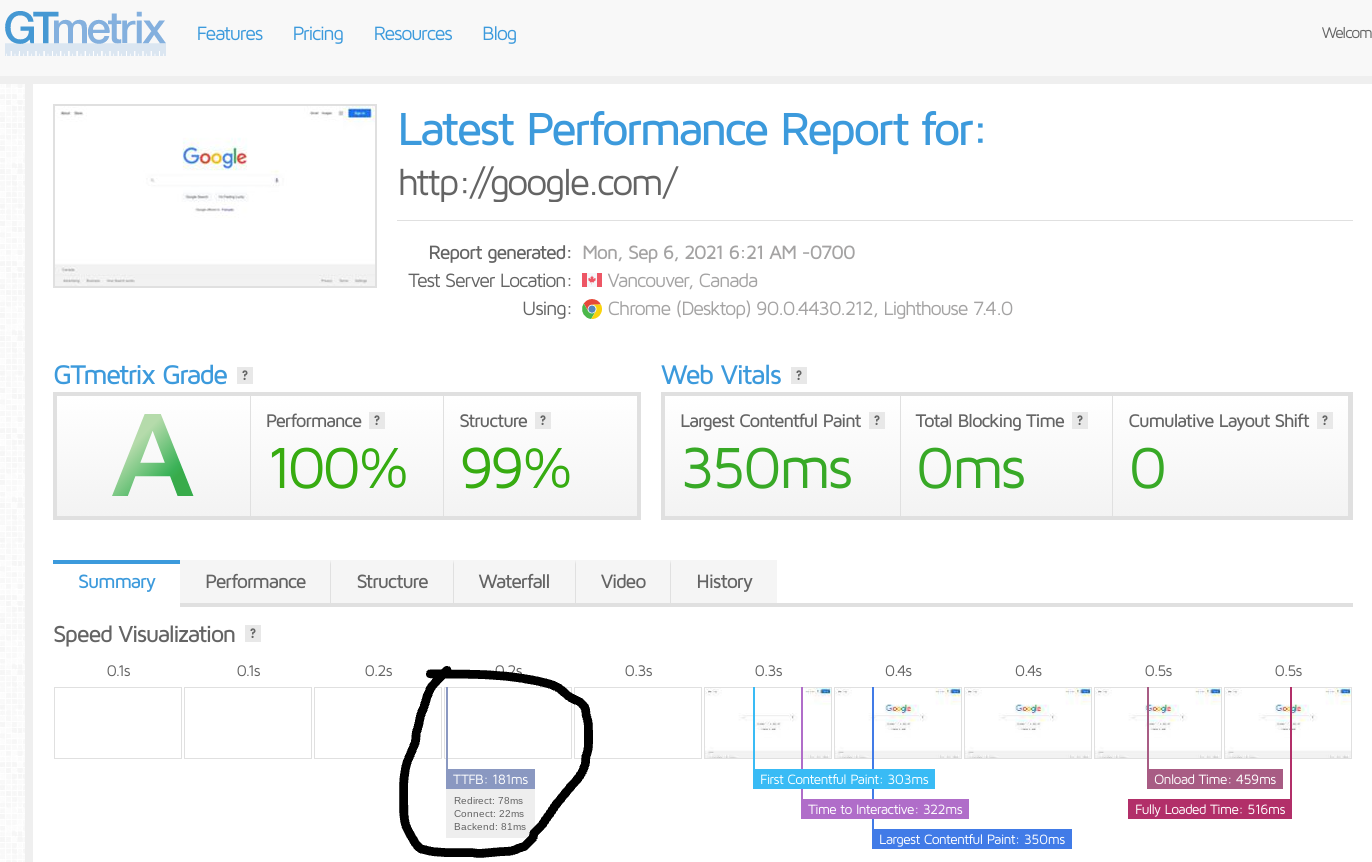Viewport: 1372px width, 862px height.
Task: Open the Features menu item
Action: tap(229, 34)
